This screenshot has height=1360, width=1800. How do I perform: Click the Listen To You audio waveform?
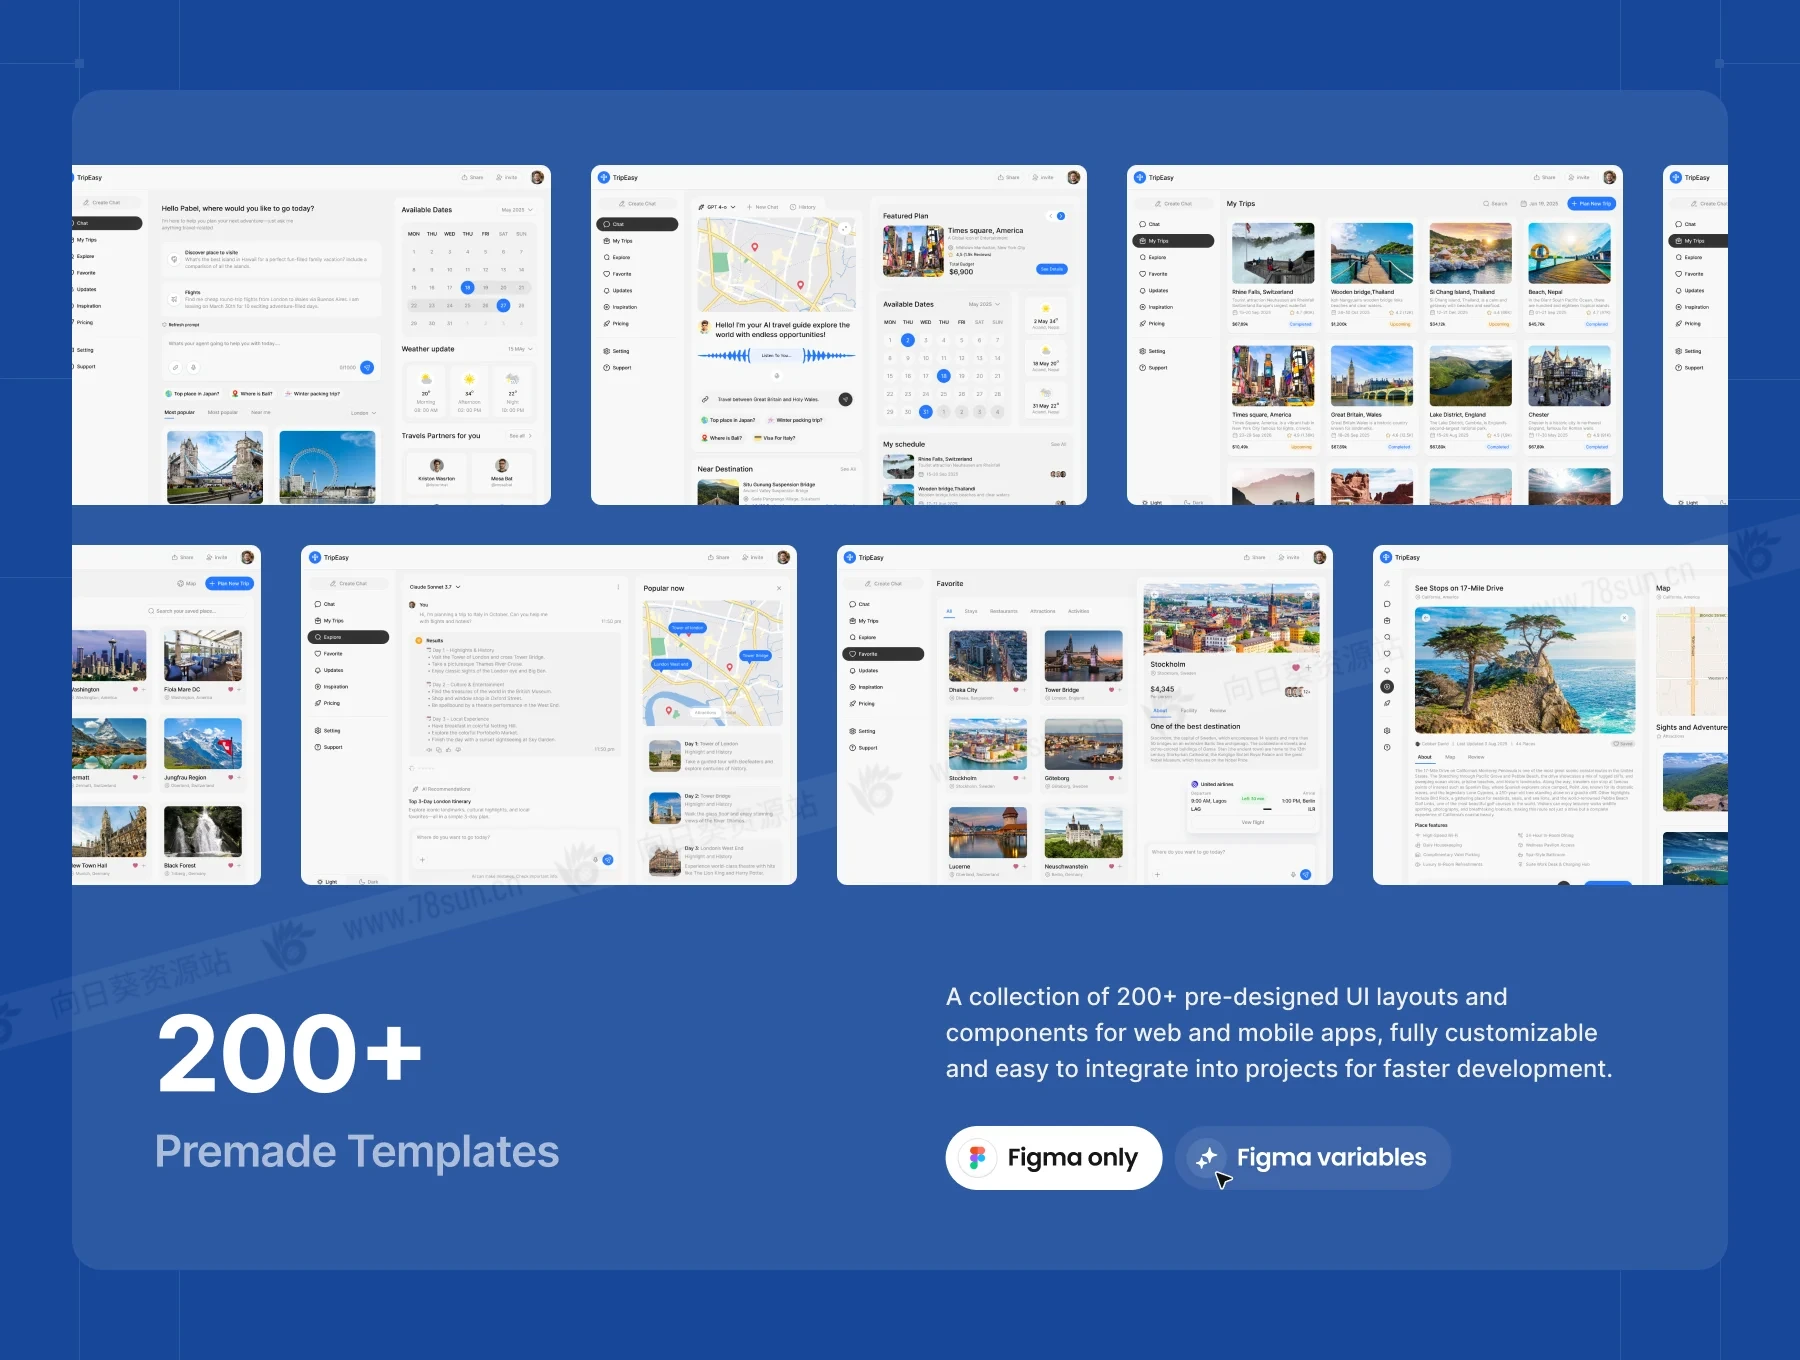point(776,356)
